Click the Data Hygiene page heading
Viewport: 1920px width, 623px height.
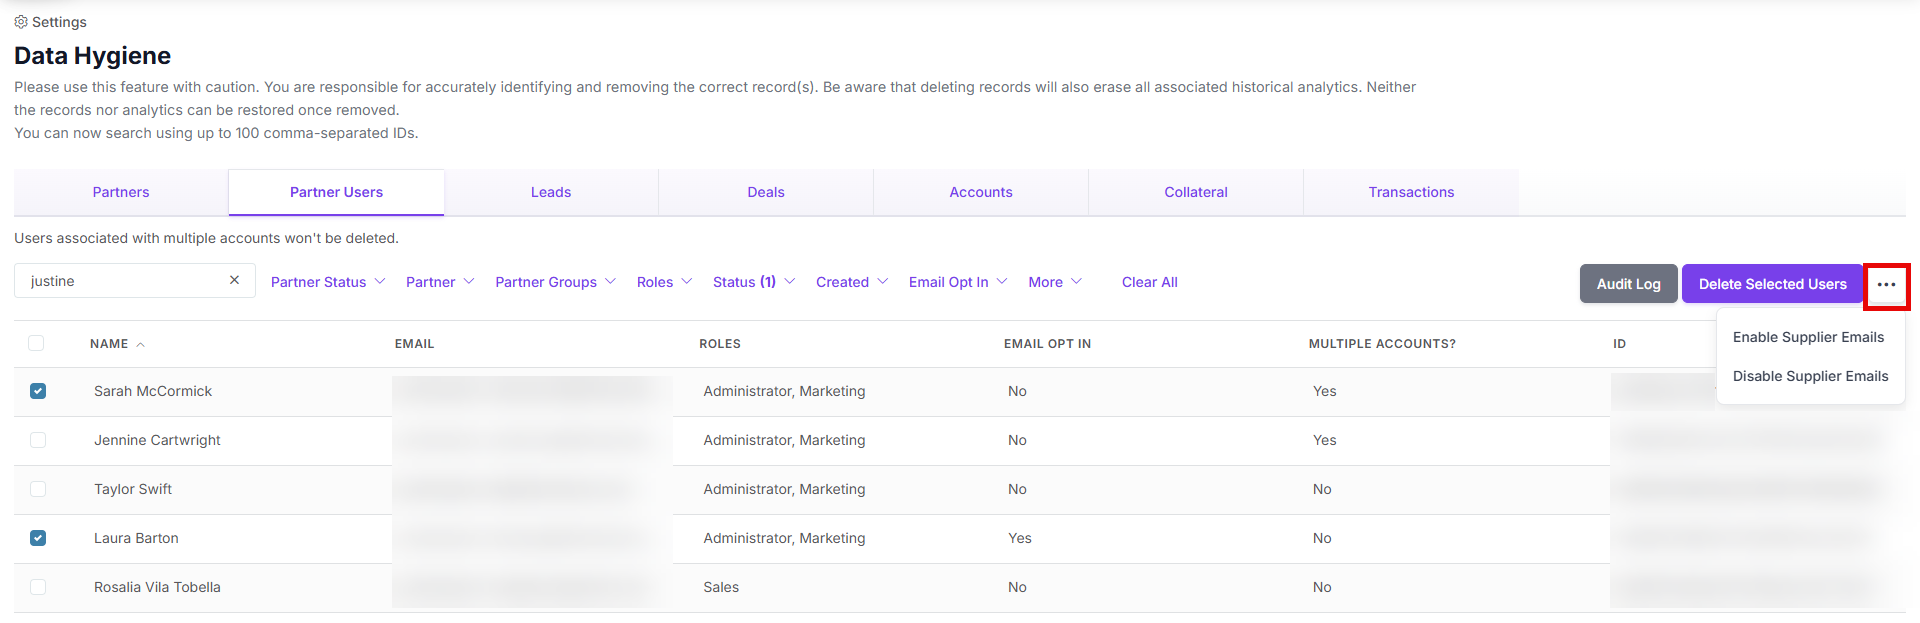[92, 56]
